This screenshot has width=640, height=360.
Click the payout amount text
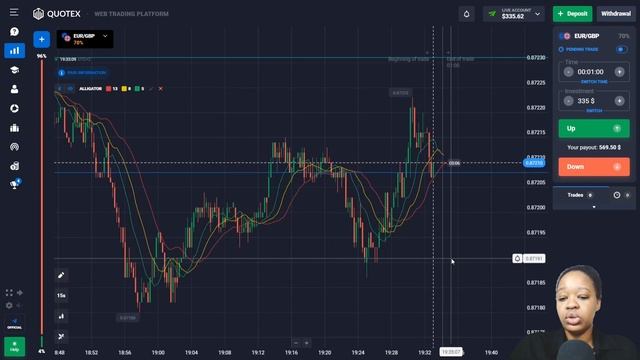[x=610, y=147]
